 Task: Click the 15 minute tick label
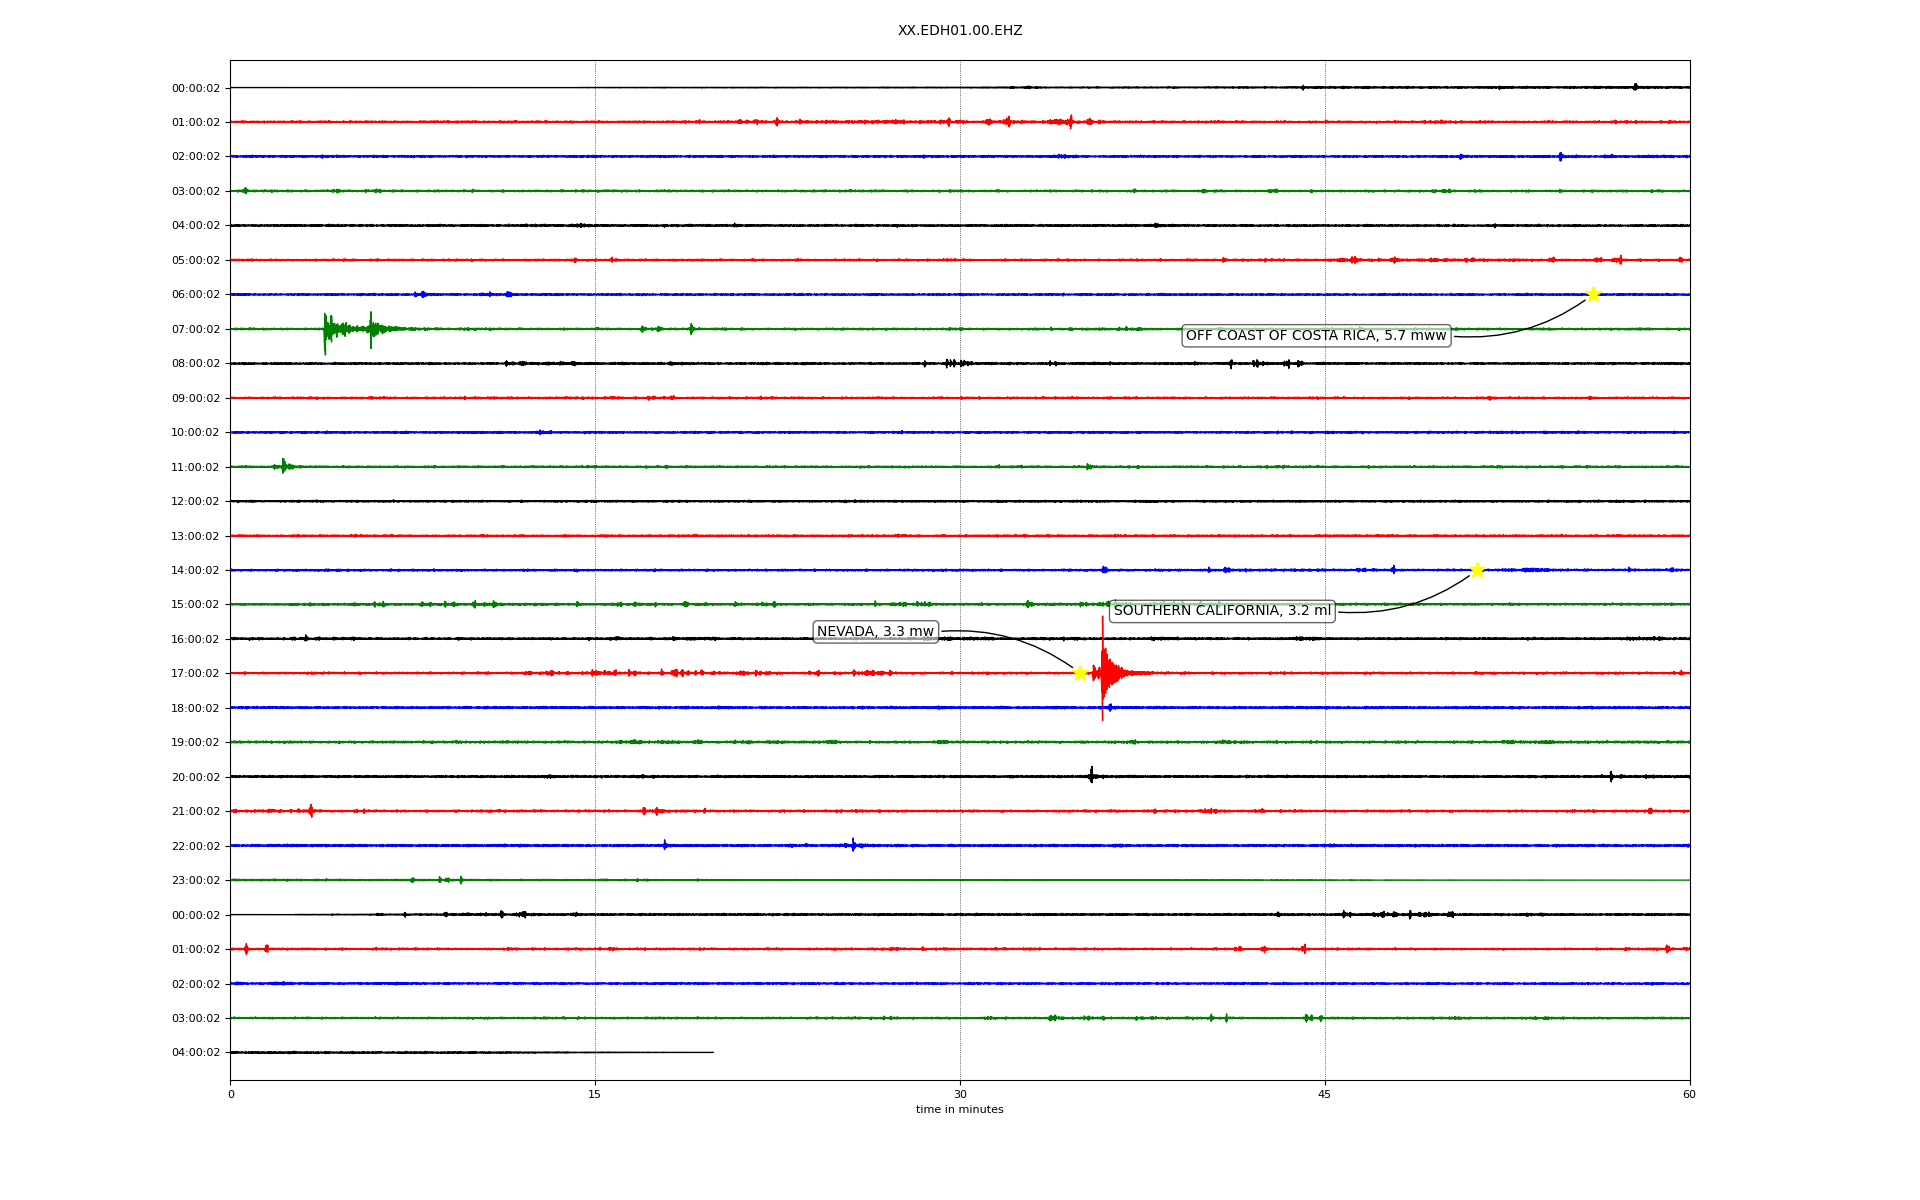pyautogui.click(x=595, y=1095)
